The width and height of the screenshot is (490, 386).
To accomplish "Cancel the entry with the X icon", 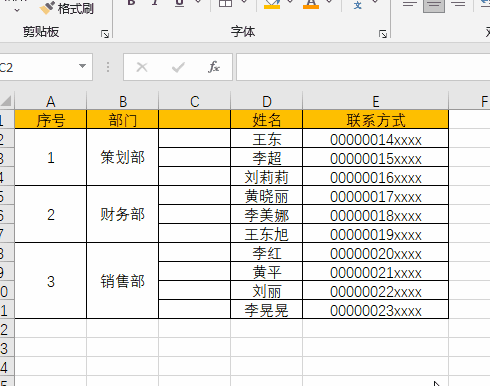I will point(142,67).
